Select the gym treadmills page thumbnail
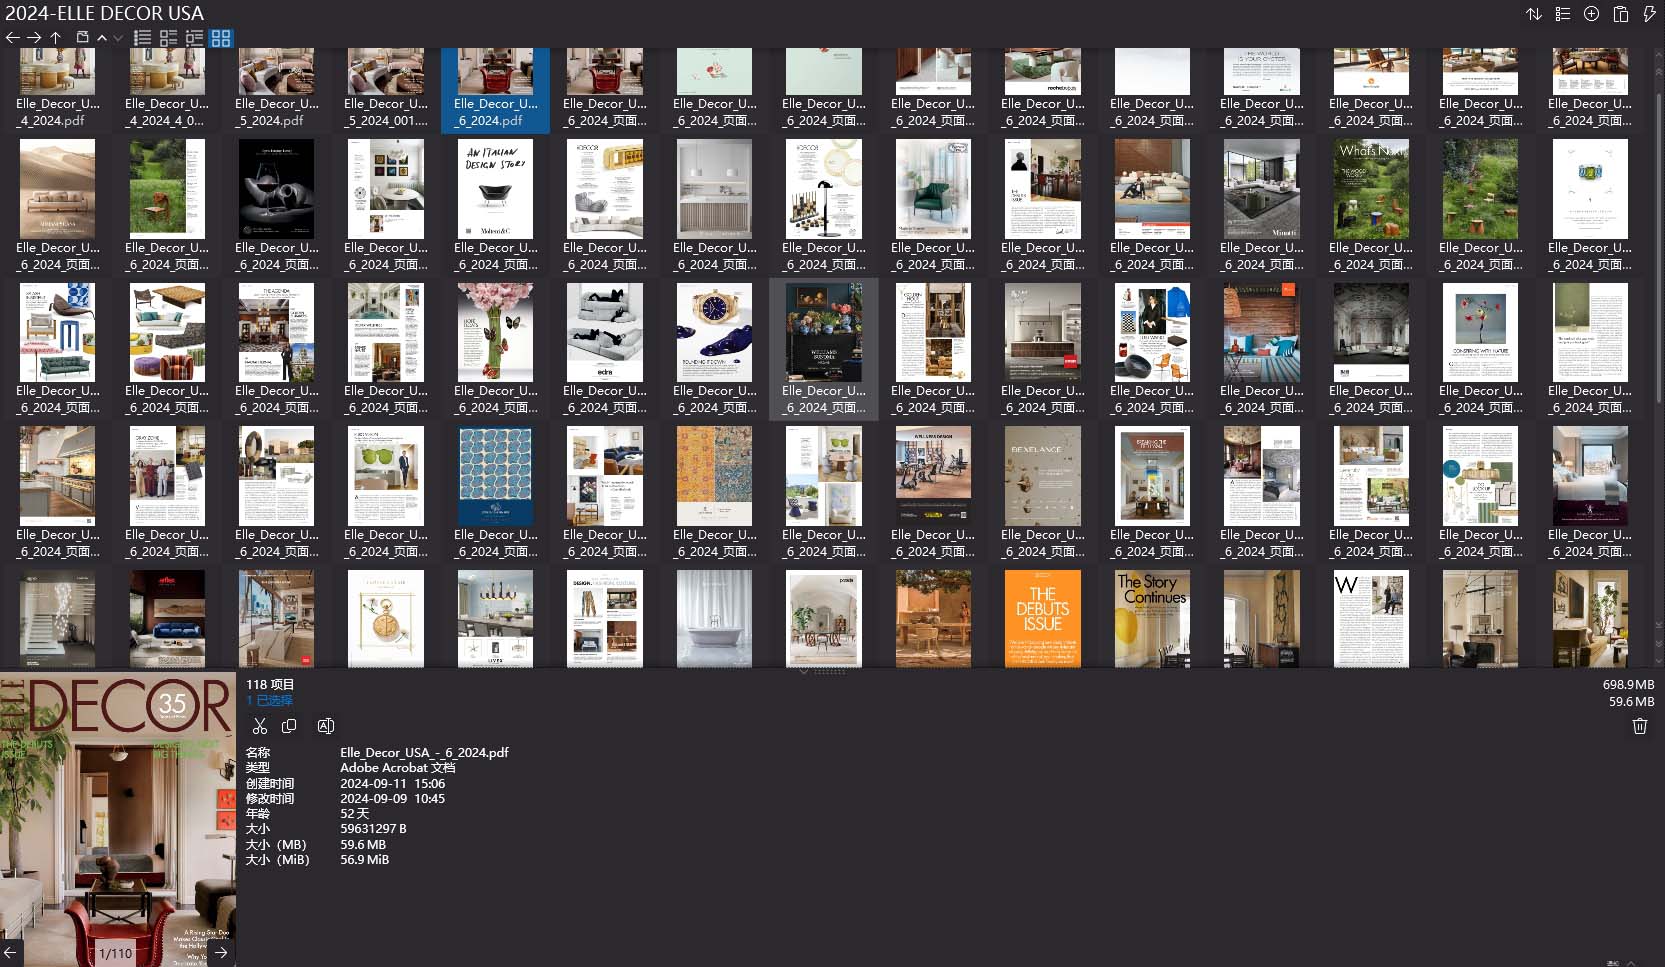 coord(933,476)
